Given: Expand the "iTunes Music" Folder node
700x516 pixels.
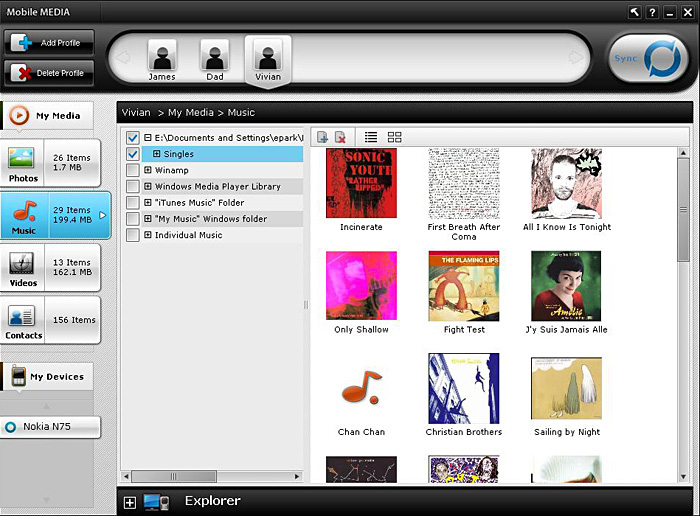Looking at the screenshot, I should [x=148, y=202].
